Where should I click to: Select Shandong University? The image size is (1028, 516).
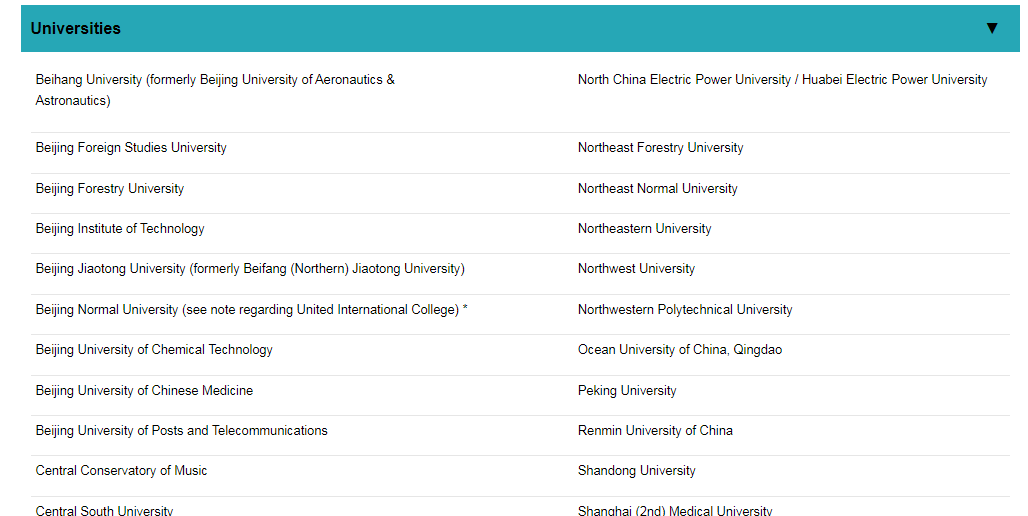coord(637,470)
